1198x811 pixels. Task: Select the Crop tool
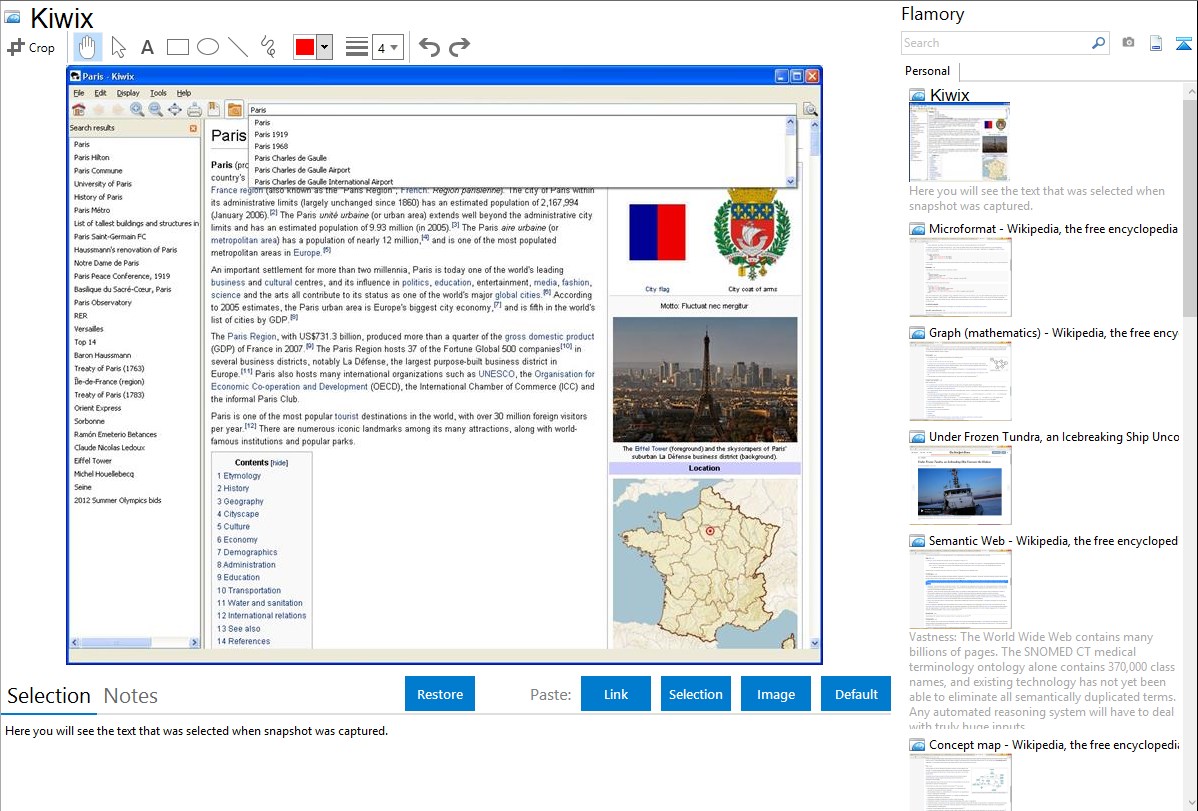pos(31,47)
